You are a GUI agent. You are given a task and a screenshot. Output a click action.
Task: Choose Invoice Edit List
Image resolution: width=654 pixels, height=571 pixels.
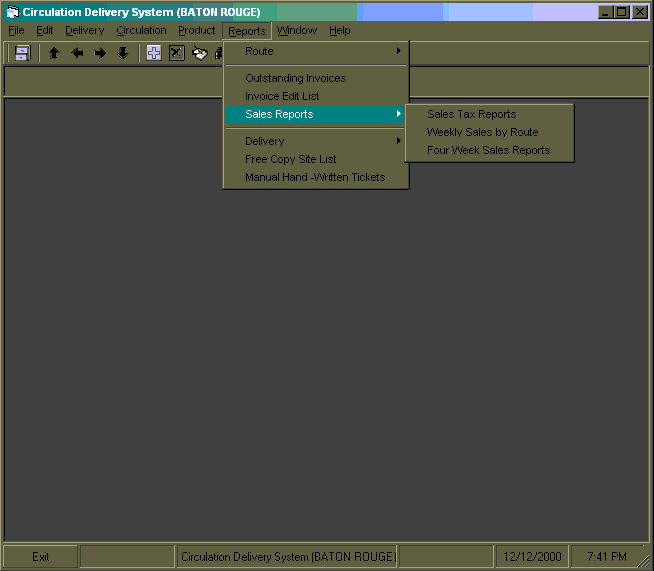point(316,96)
